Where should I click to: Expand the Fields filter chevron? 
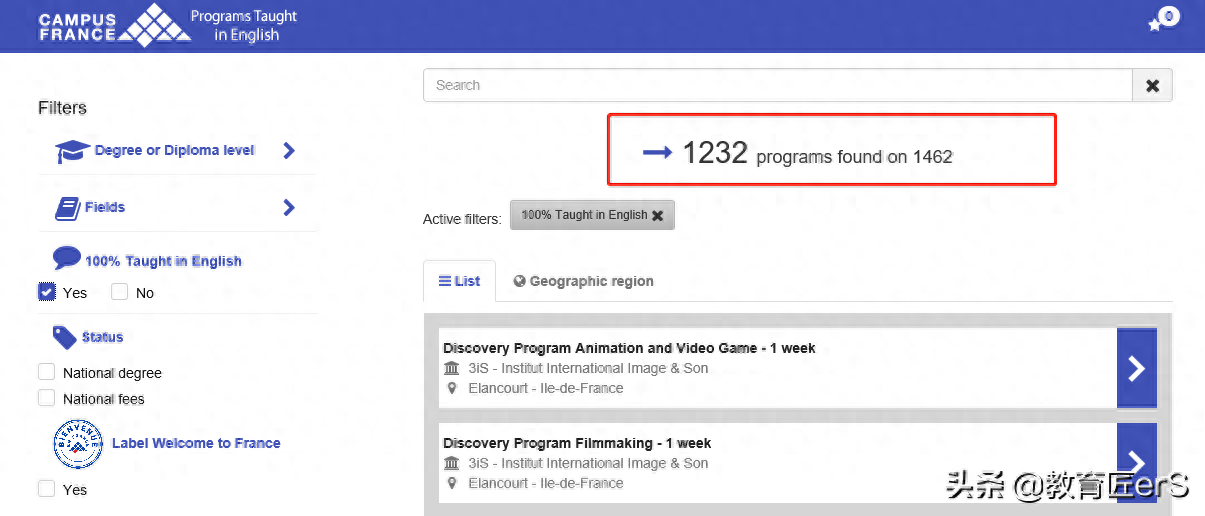tap(289, 208)
